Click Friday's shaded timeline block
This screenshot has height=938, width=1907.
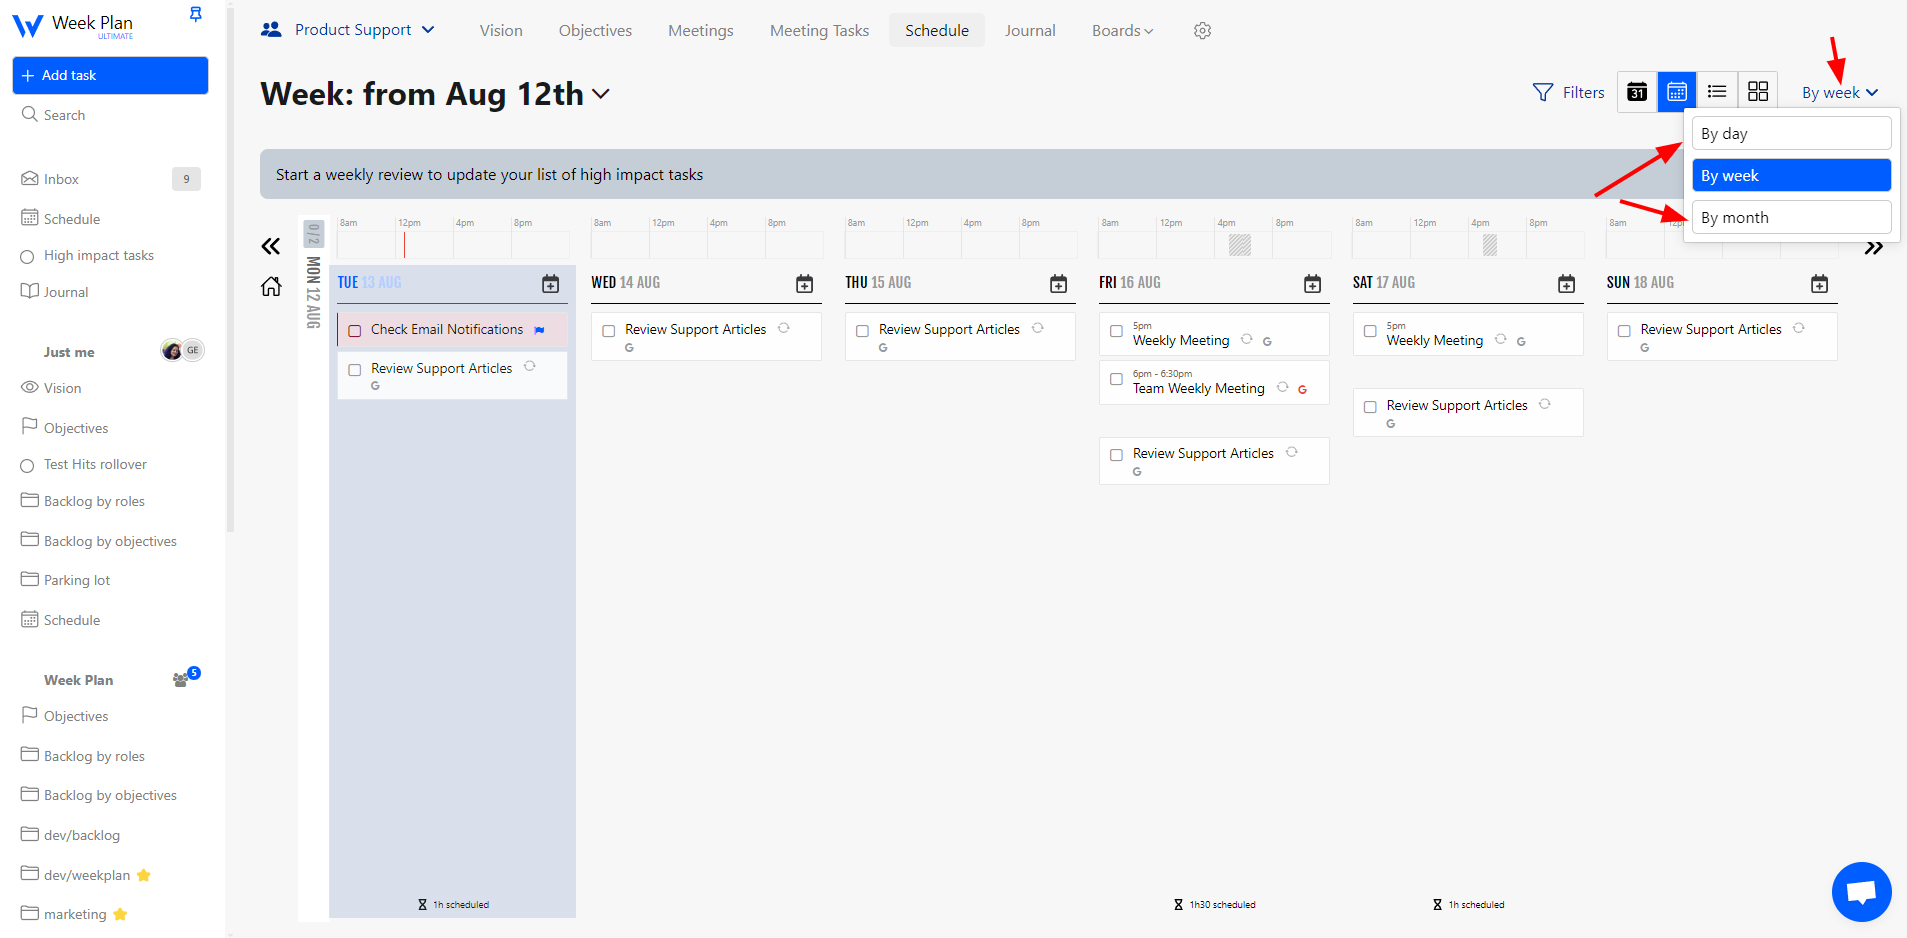pyautogui.click(x=1240, y=244)
